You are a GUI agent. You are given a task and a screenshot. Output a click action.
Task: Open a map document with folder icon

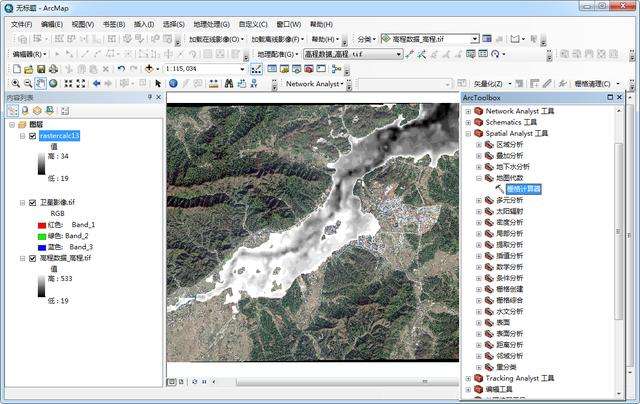point(29,69)
